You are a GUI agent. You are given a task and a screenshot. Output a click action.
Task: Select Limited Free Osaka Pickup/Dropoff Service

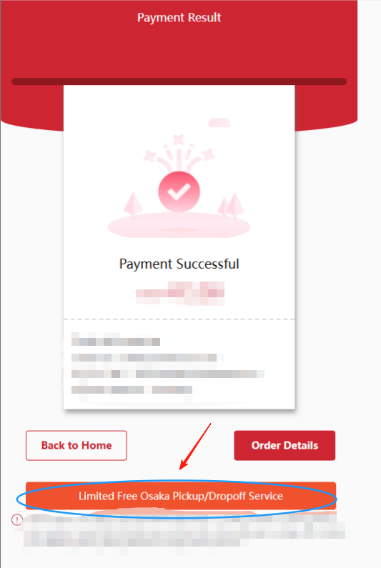181,496
